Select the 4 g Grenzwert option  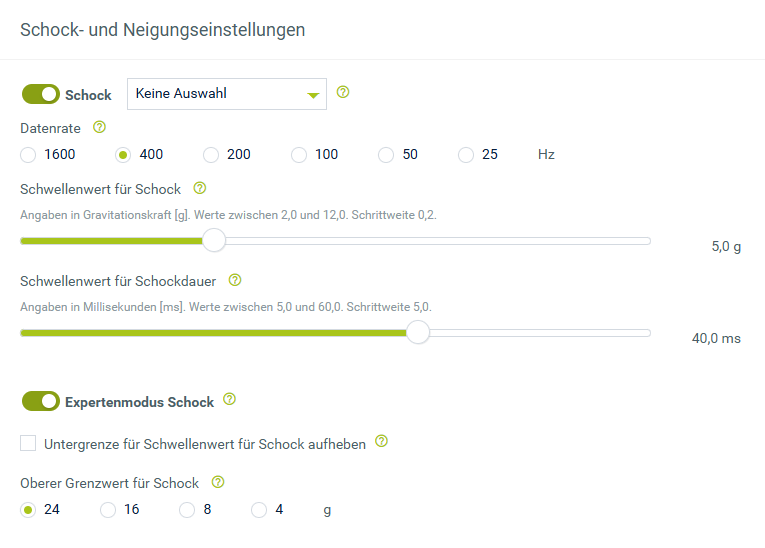point(259,510)
